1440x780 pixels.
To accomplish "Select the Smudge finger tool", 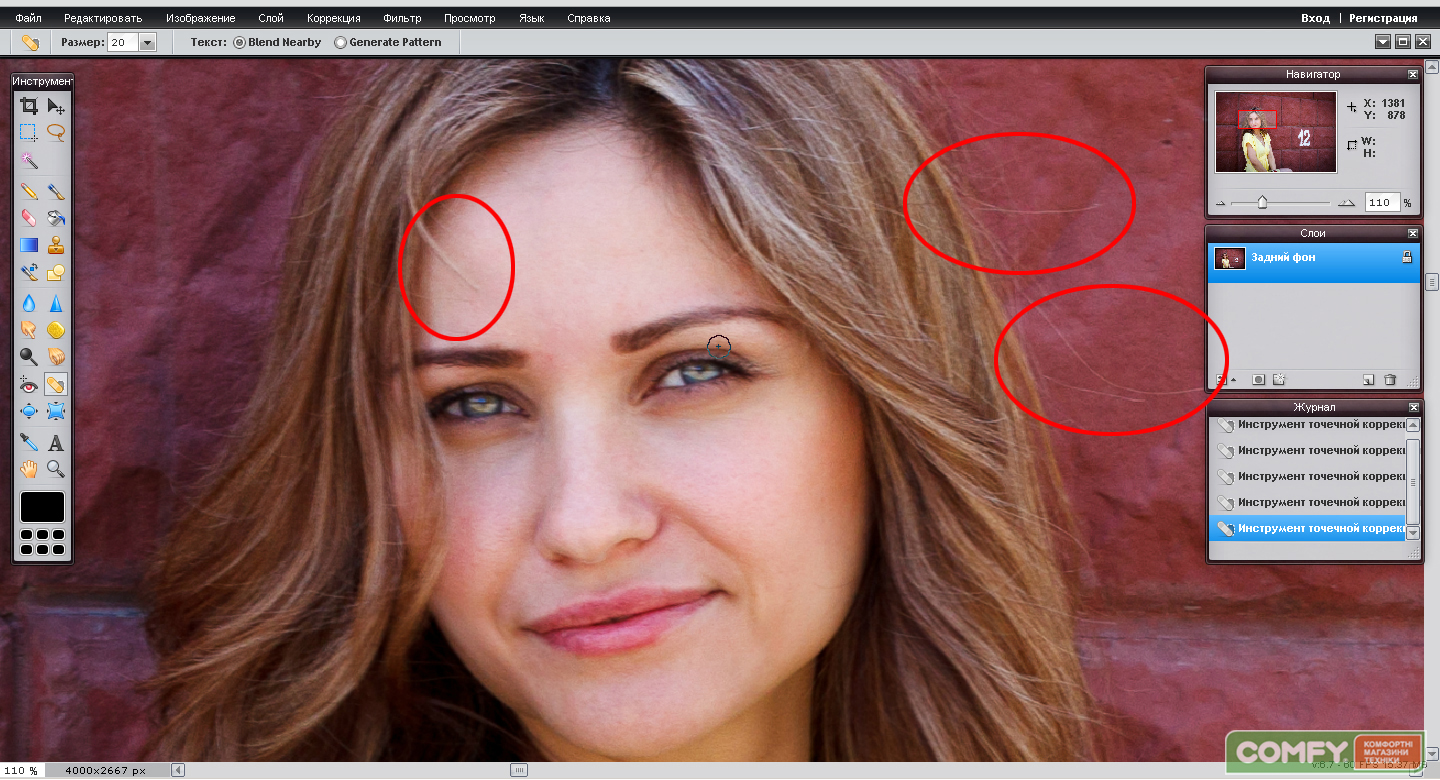I will point(29,329).
